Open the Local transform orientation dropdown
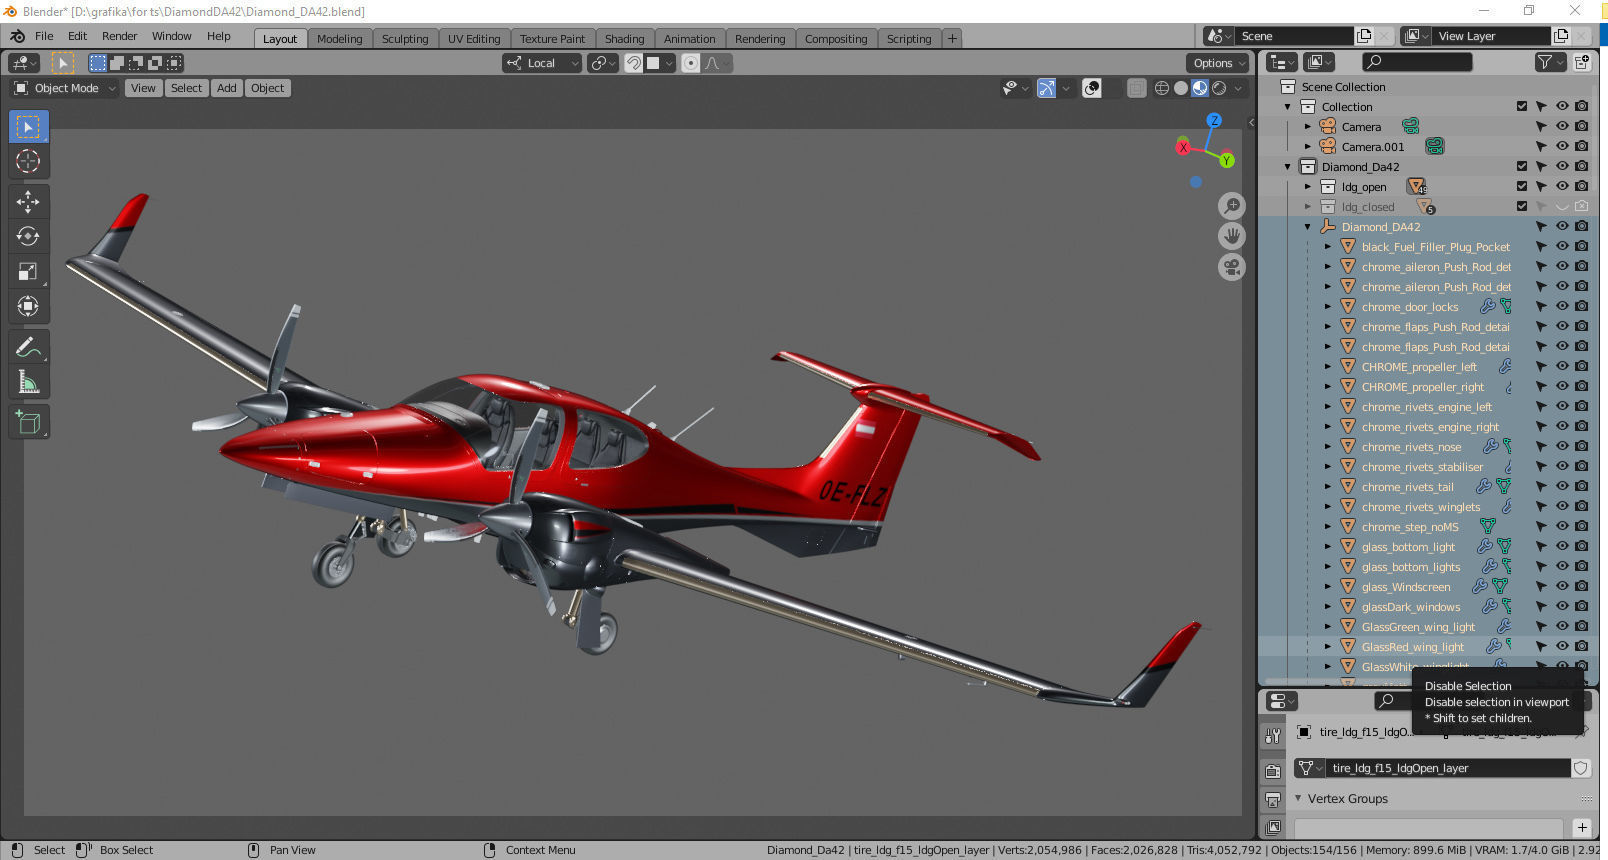 pyautogui.click(x=542, y=63)
